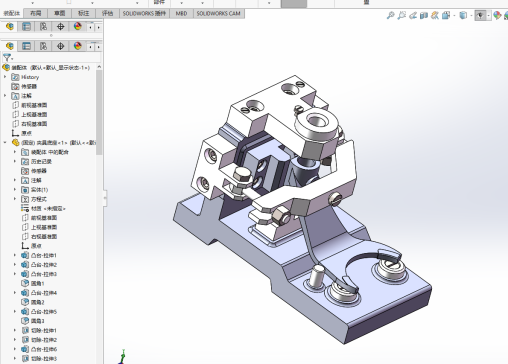The width and height of the screenshot is (508, 364).
Task: Select PropertyManager tab in lower pane
Action: tap(26, 46)
